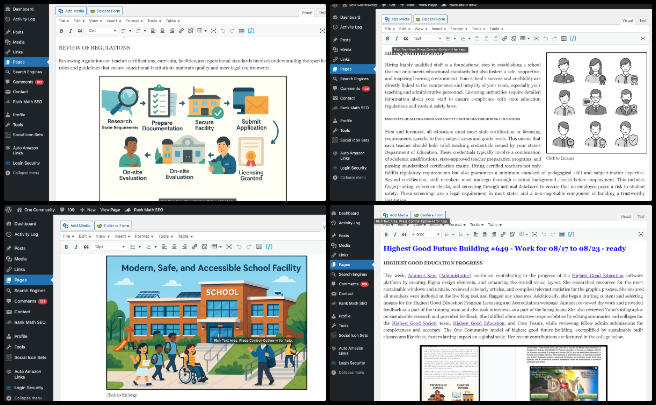This screenshot has width=656, height=405.
Task: Open File menu in Review of Regulations editor
Action: [x=62, y=21]
